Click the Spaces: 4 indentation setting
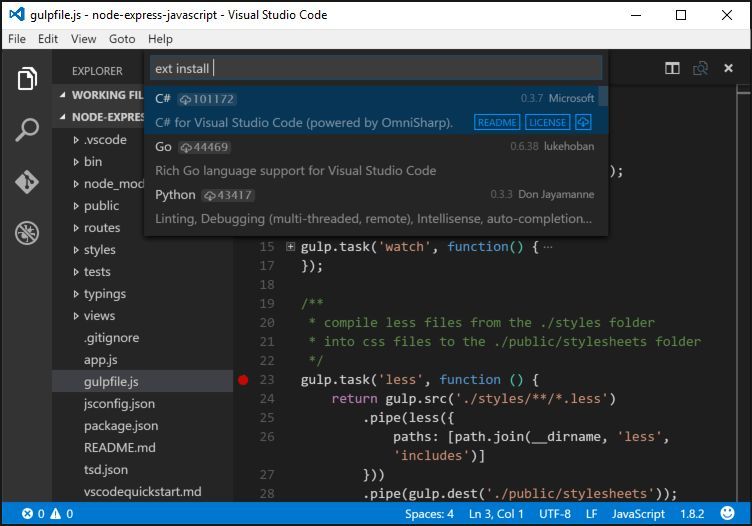This screenshot has height=526, width=752. point(429,514)
